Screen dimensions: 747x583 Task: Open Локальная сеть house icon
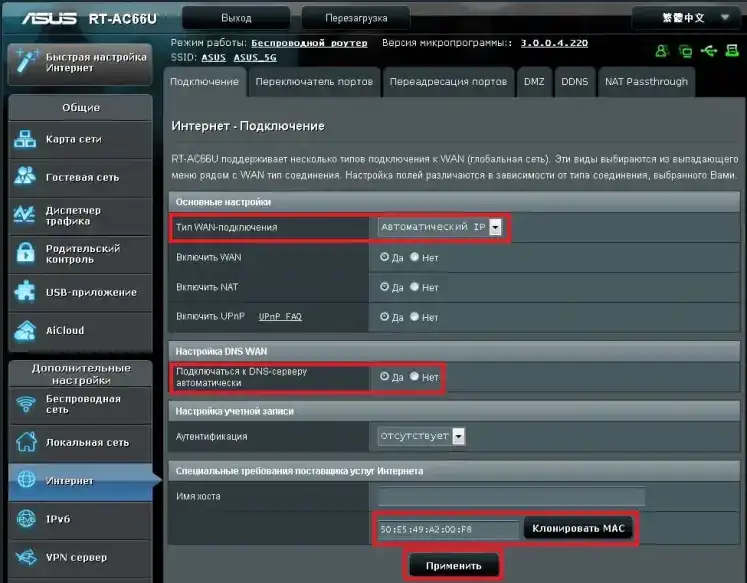coord(26,442)
